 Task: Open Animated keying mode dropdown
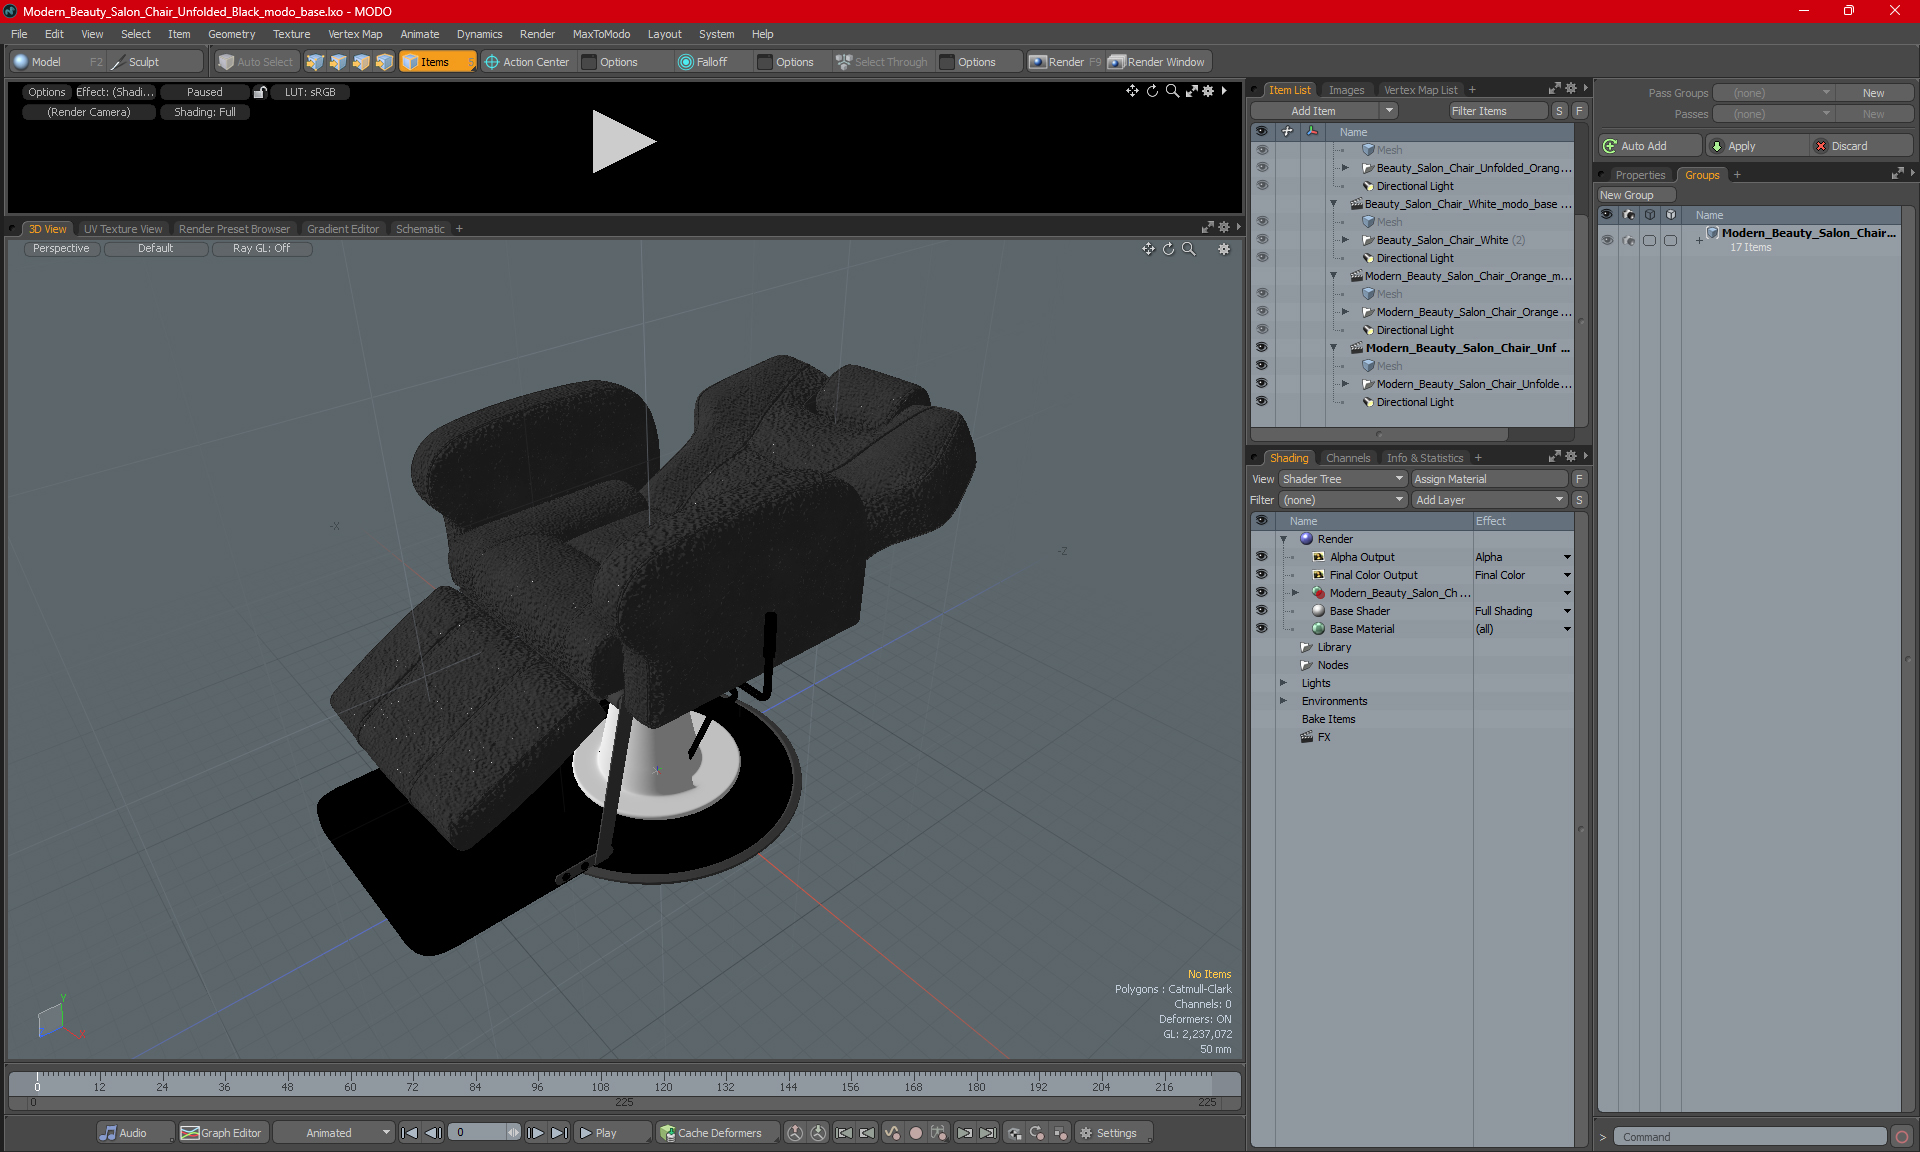334,1133
